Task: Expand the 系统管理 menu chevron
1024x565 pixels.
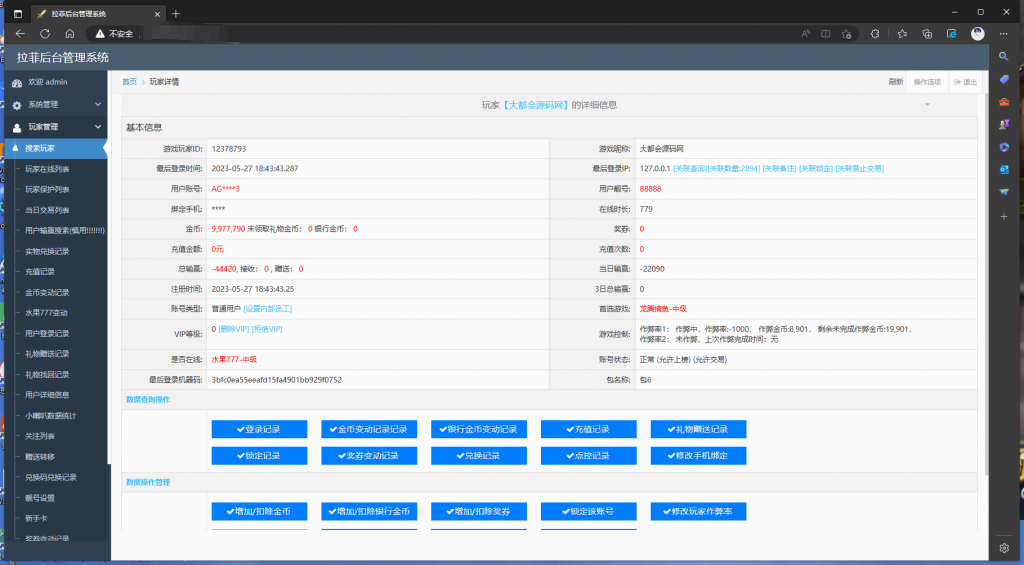Action: pos(98,105)
